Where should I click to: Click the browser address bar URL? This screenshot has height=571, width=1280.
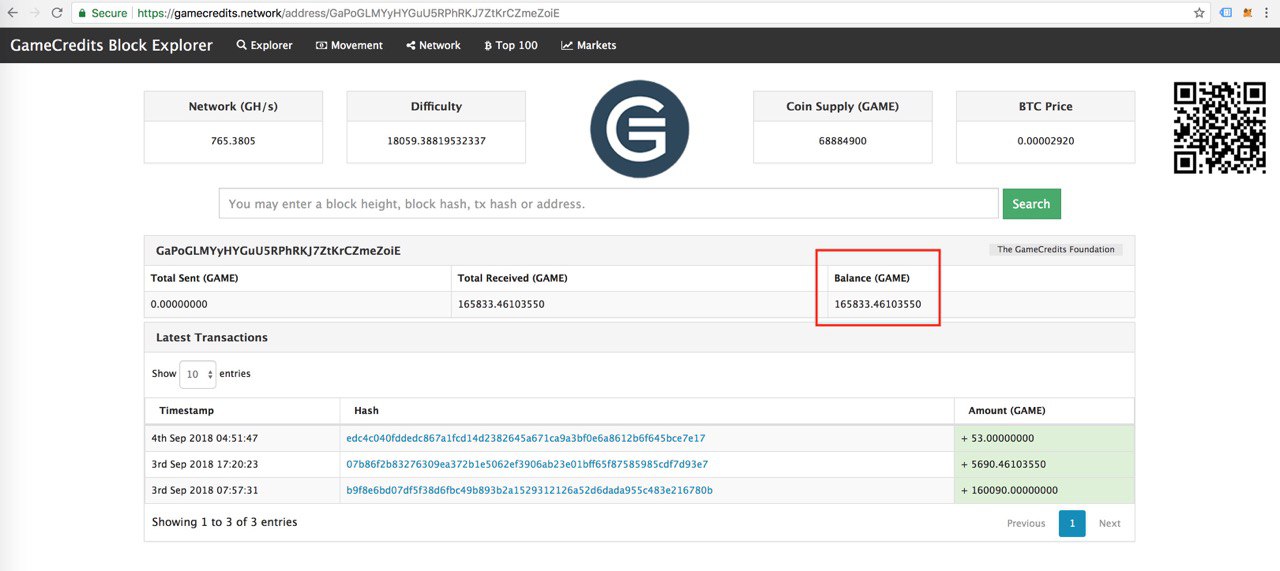[x=348, y=13]
